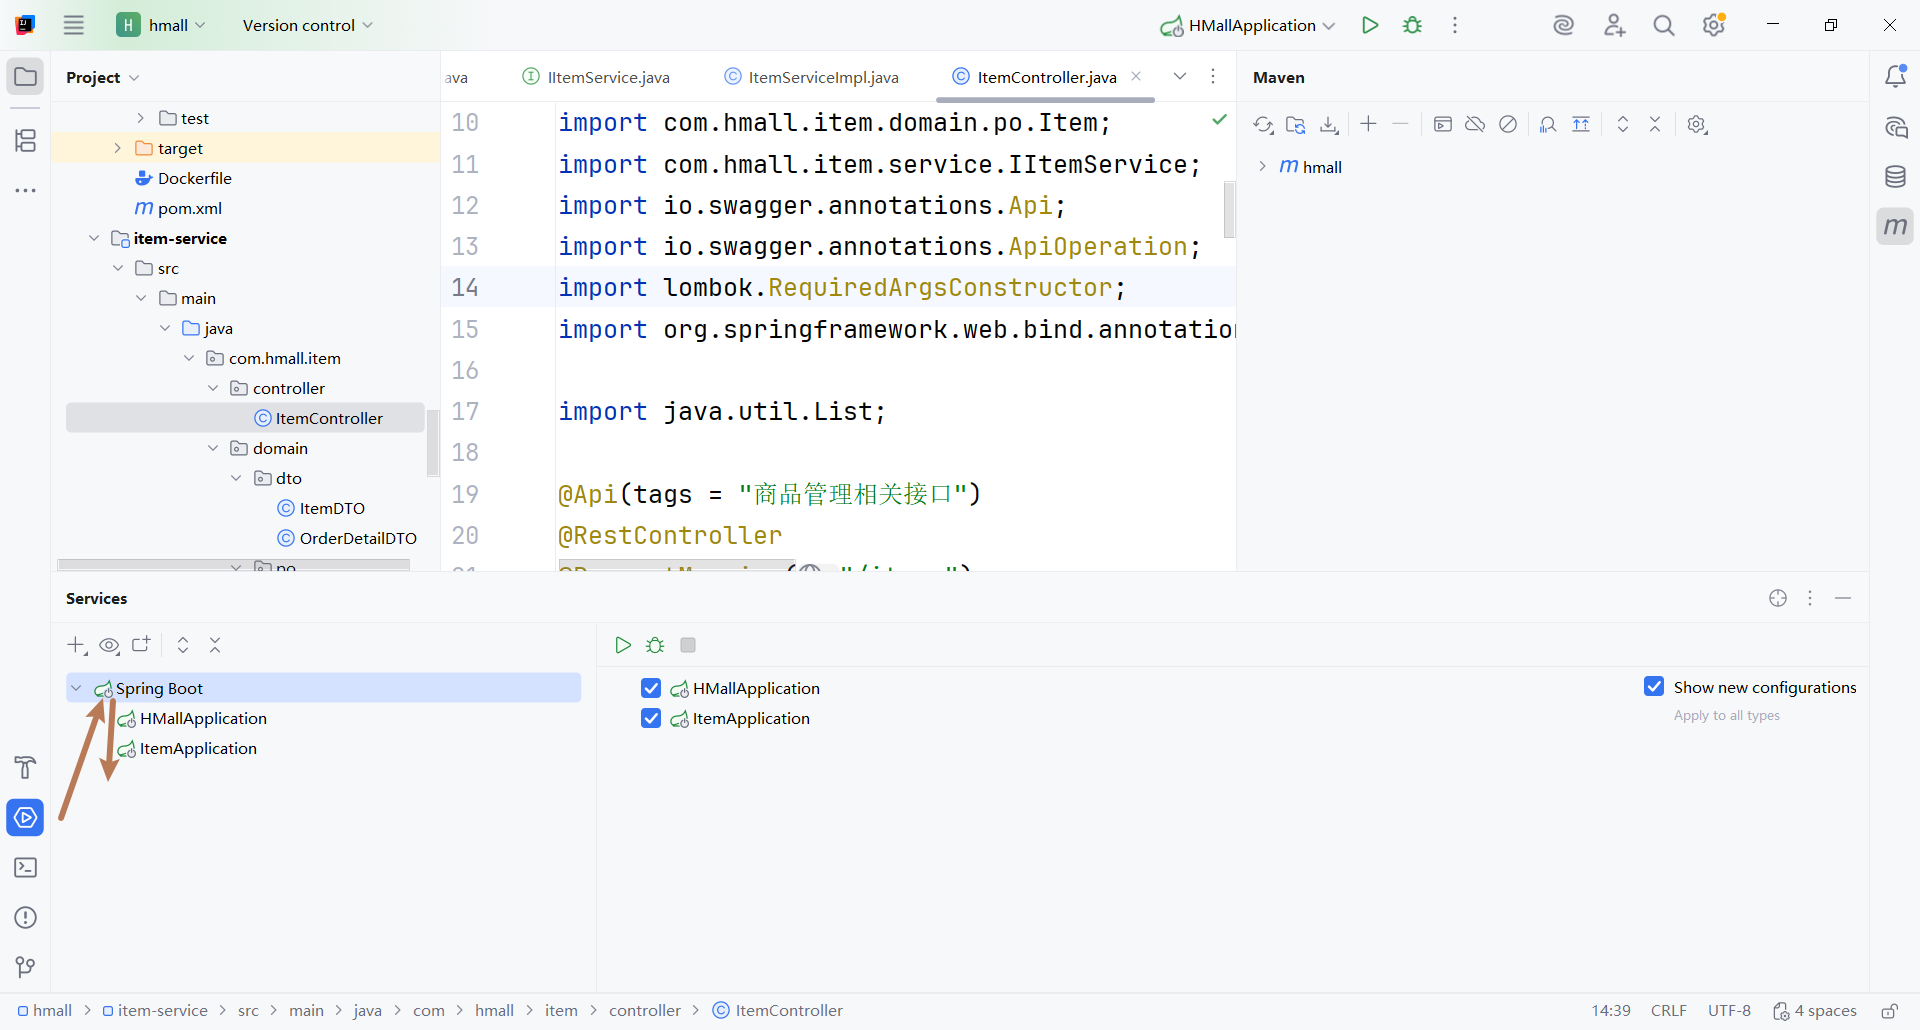Screen dimensions: 1920x1030
Task: Open the AI Chat tool window icon
Action: (x=1895, y=127)
